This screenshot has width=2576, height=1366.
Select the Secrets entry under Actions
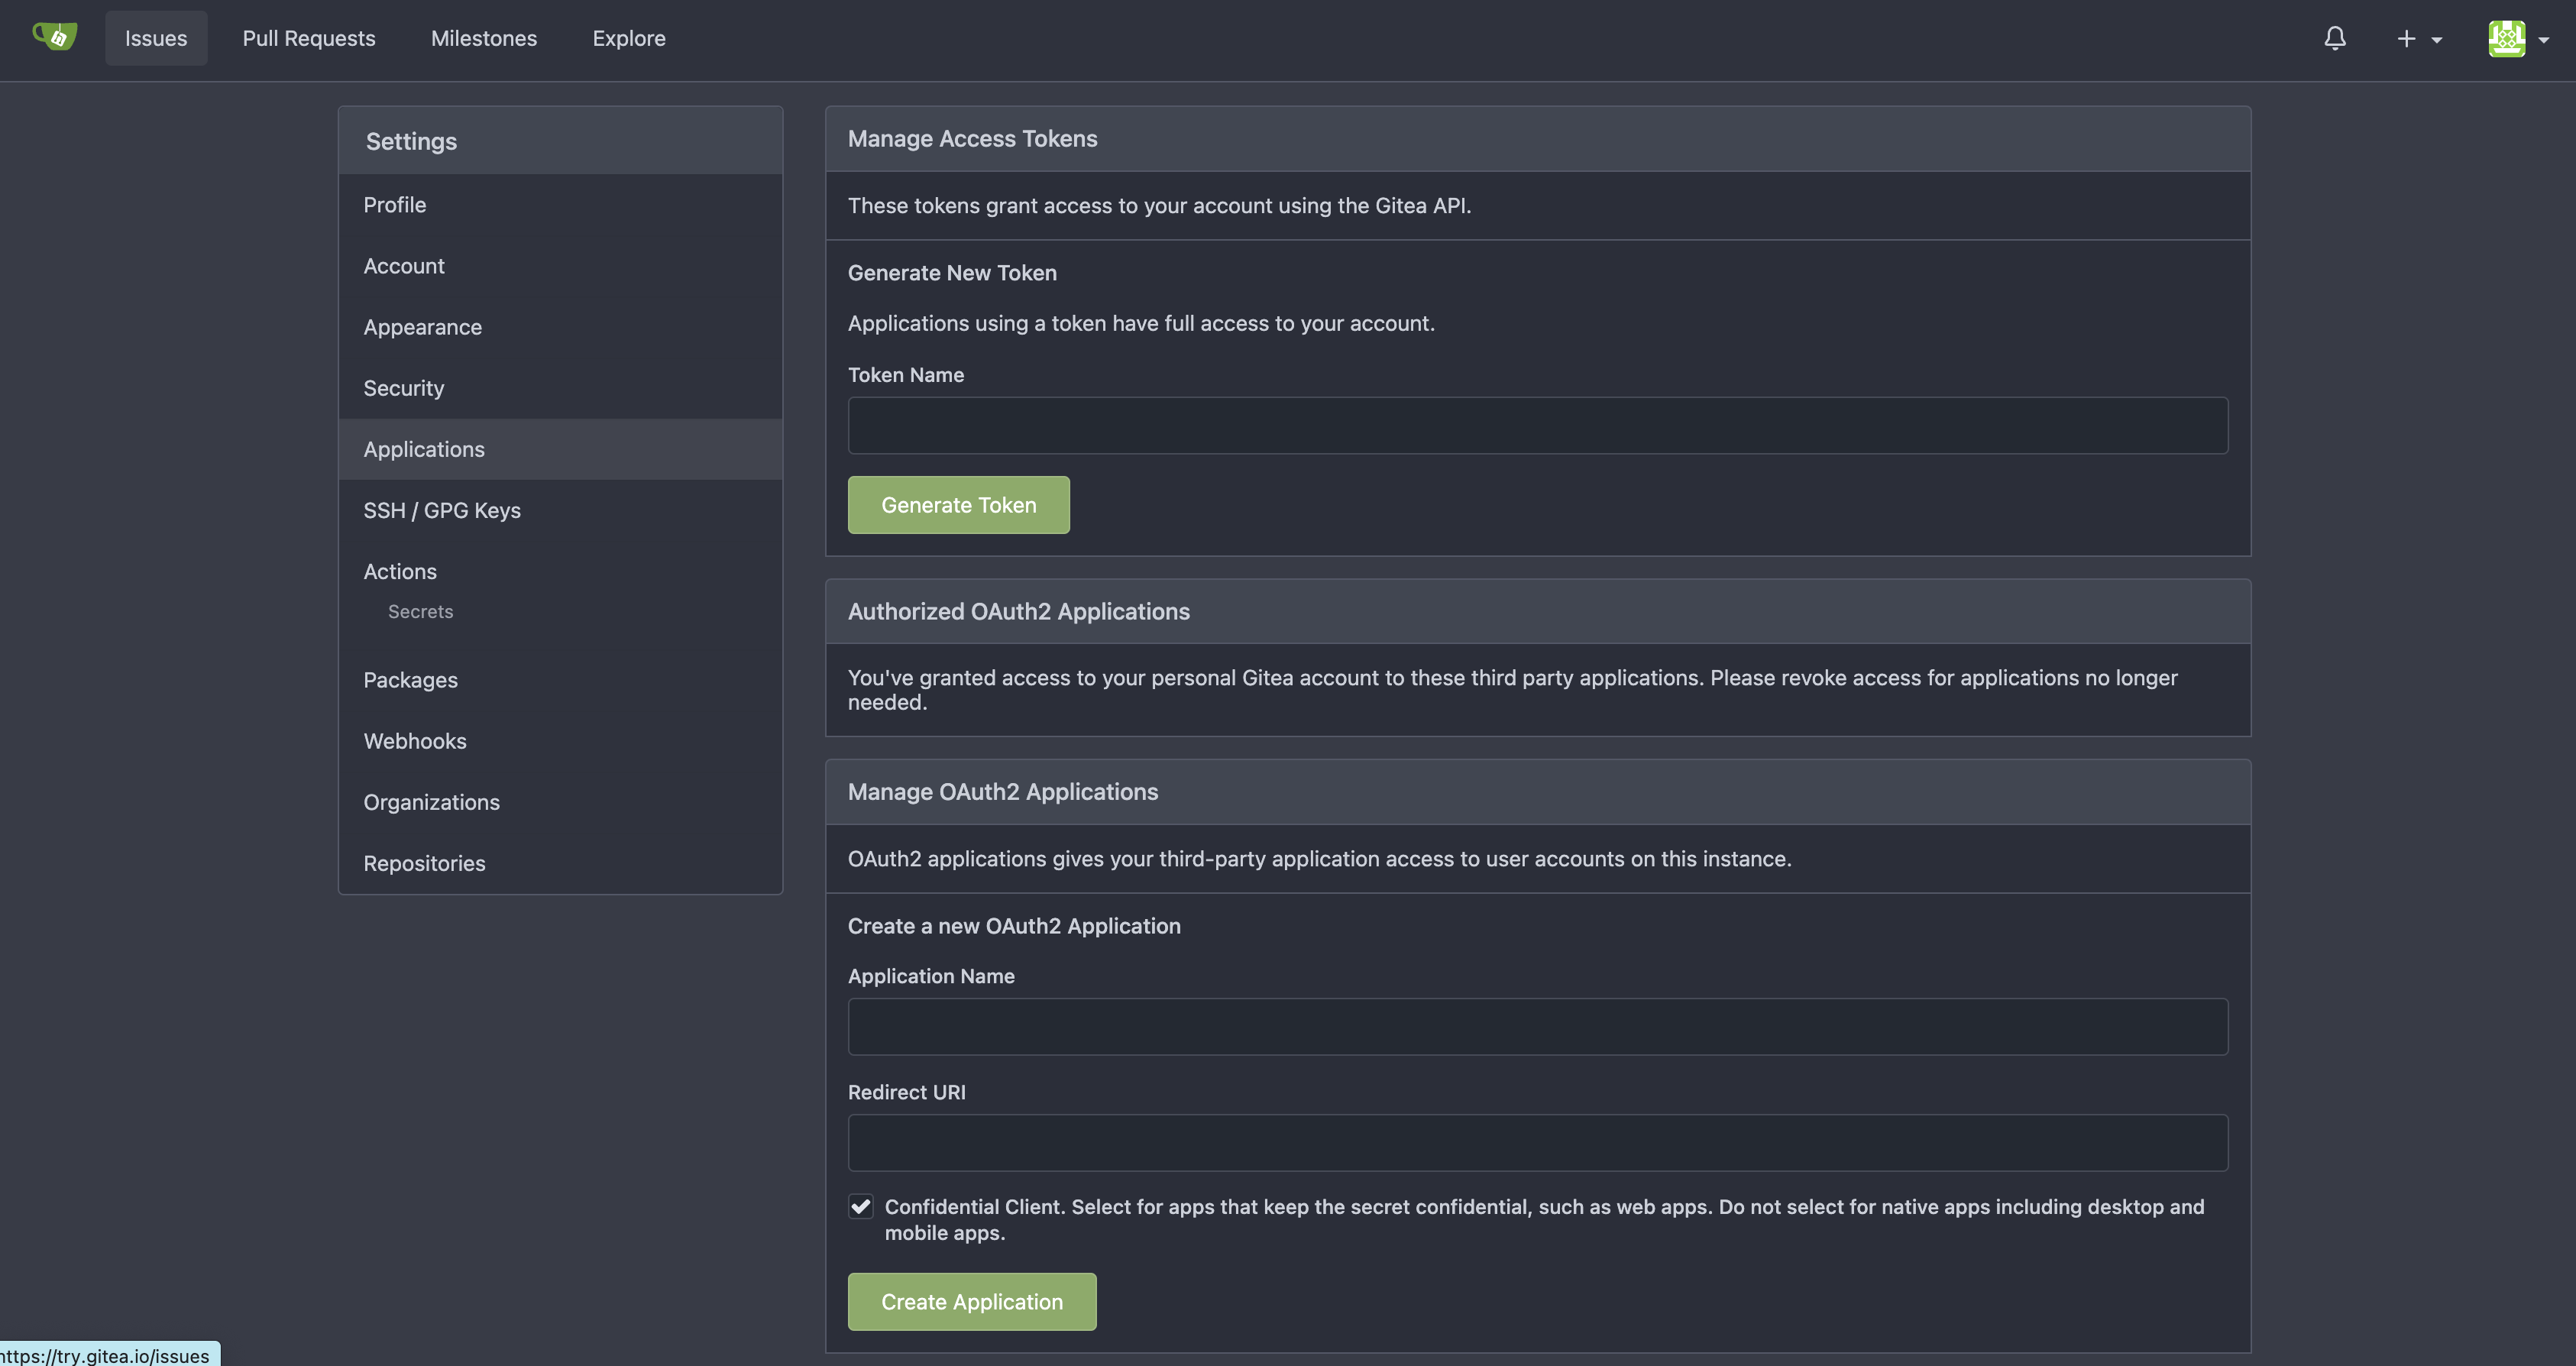[420, 611]
